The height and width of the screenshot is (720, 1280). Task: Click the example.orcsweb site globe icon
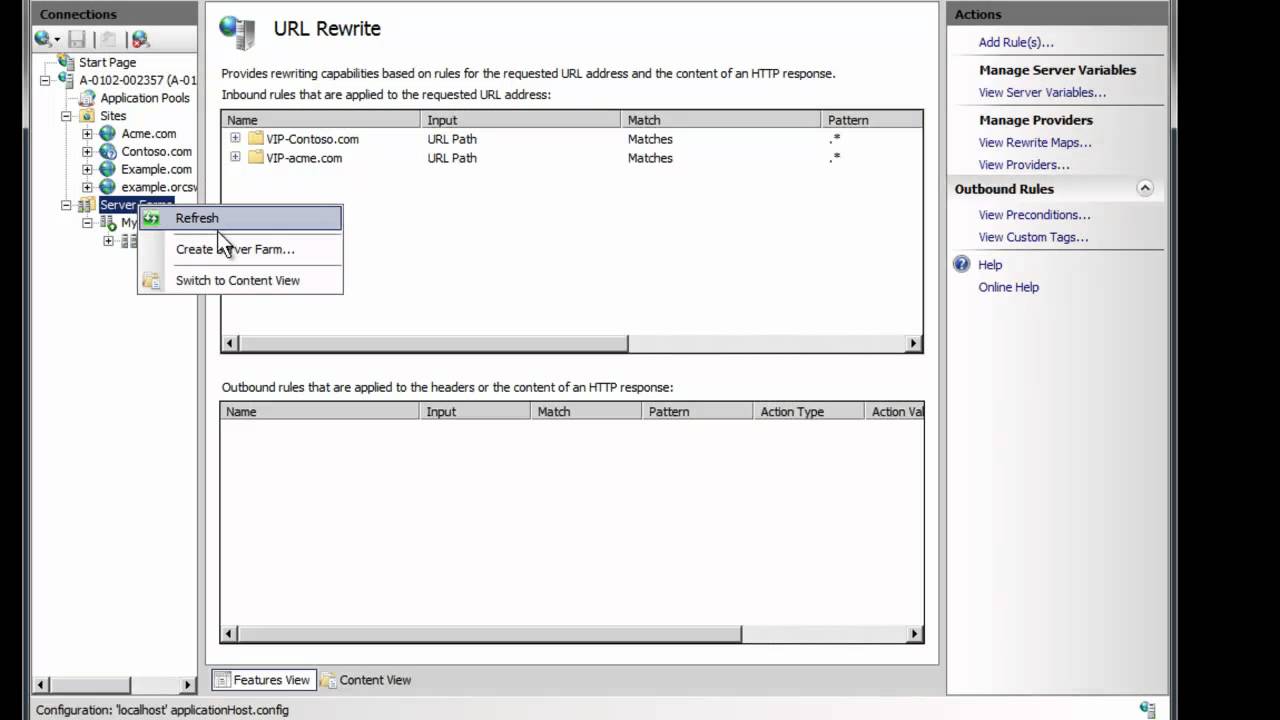[108, 188]
